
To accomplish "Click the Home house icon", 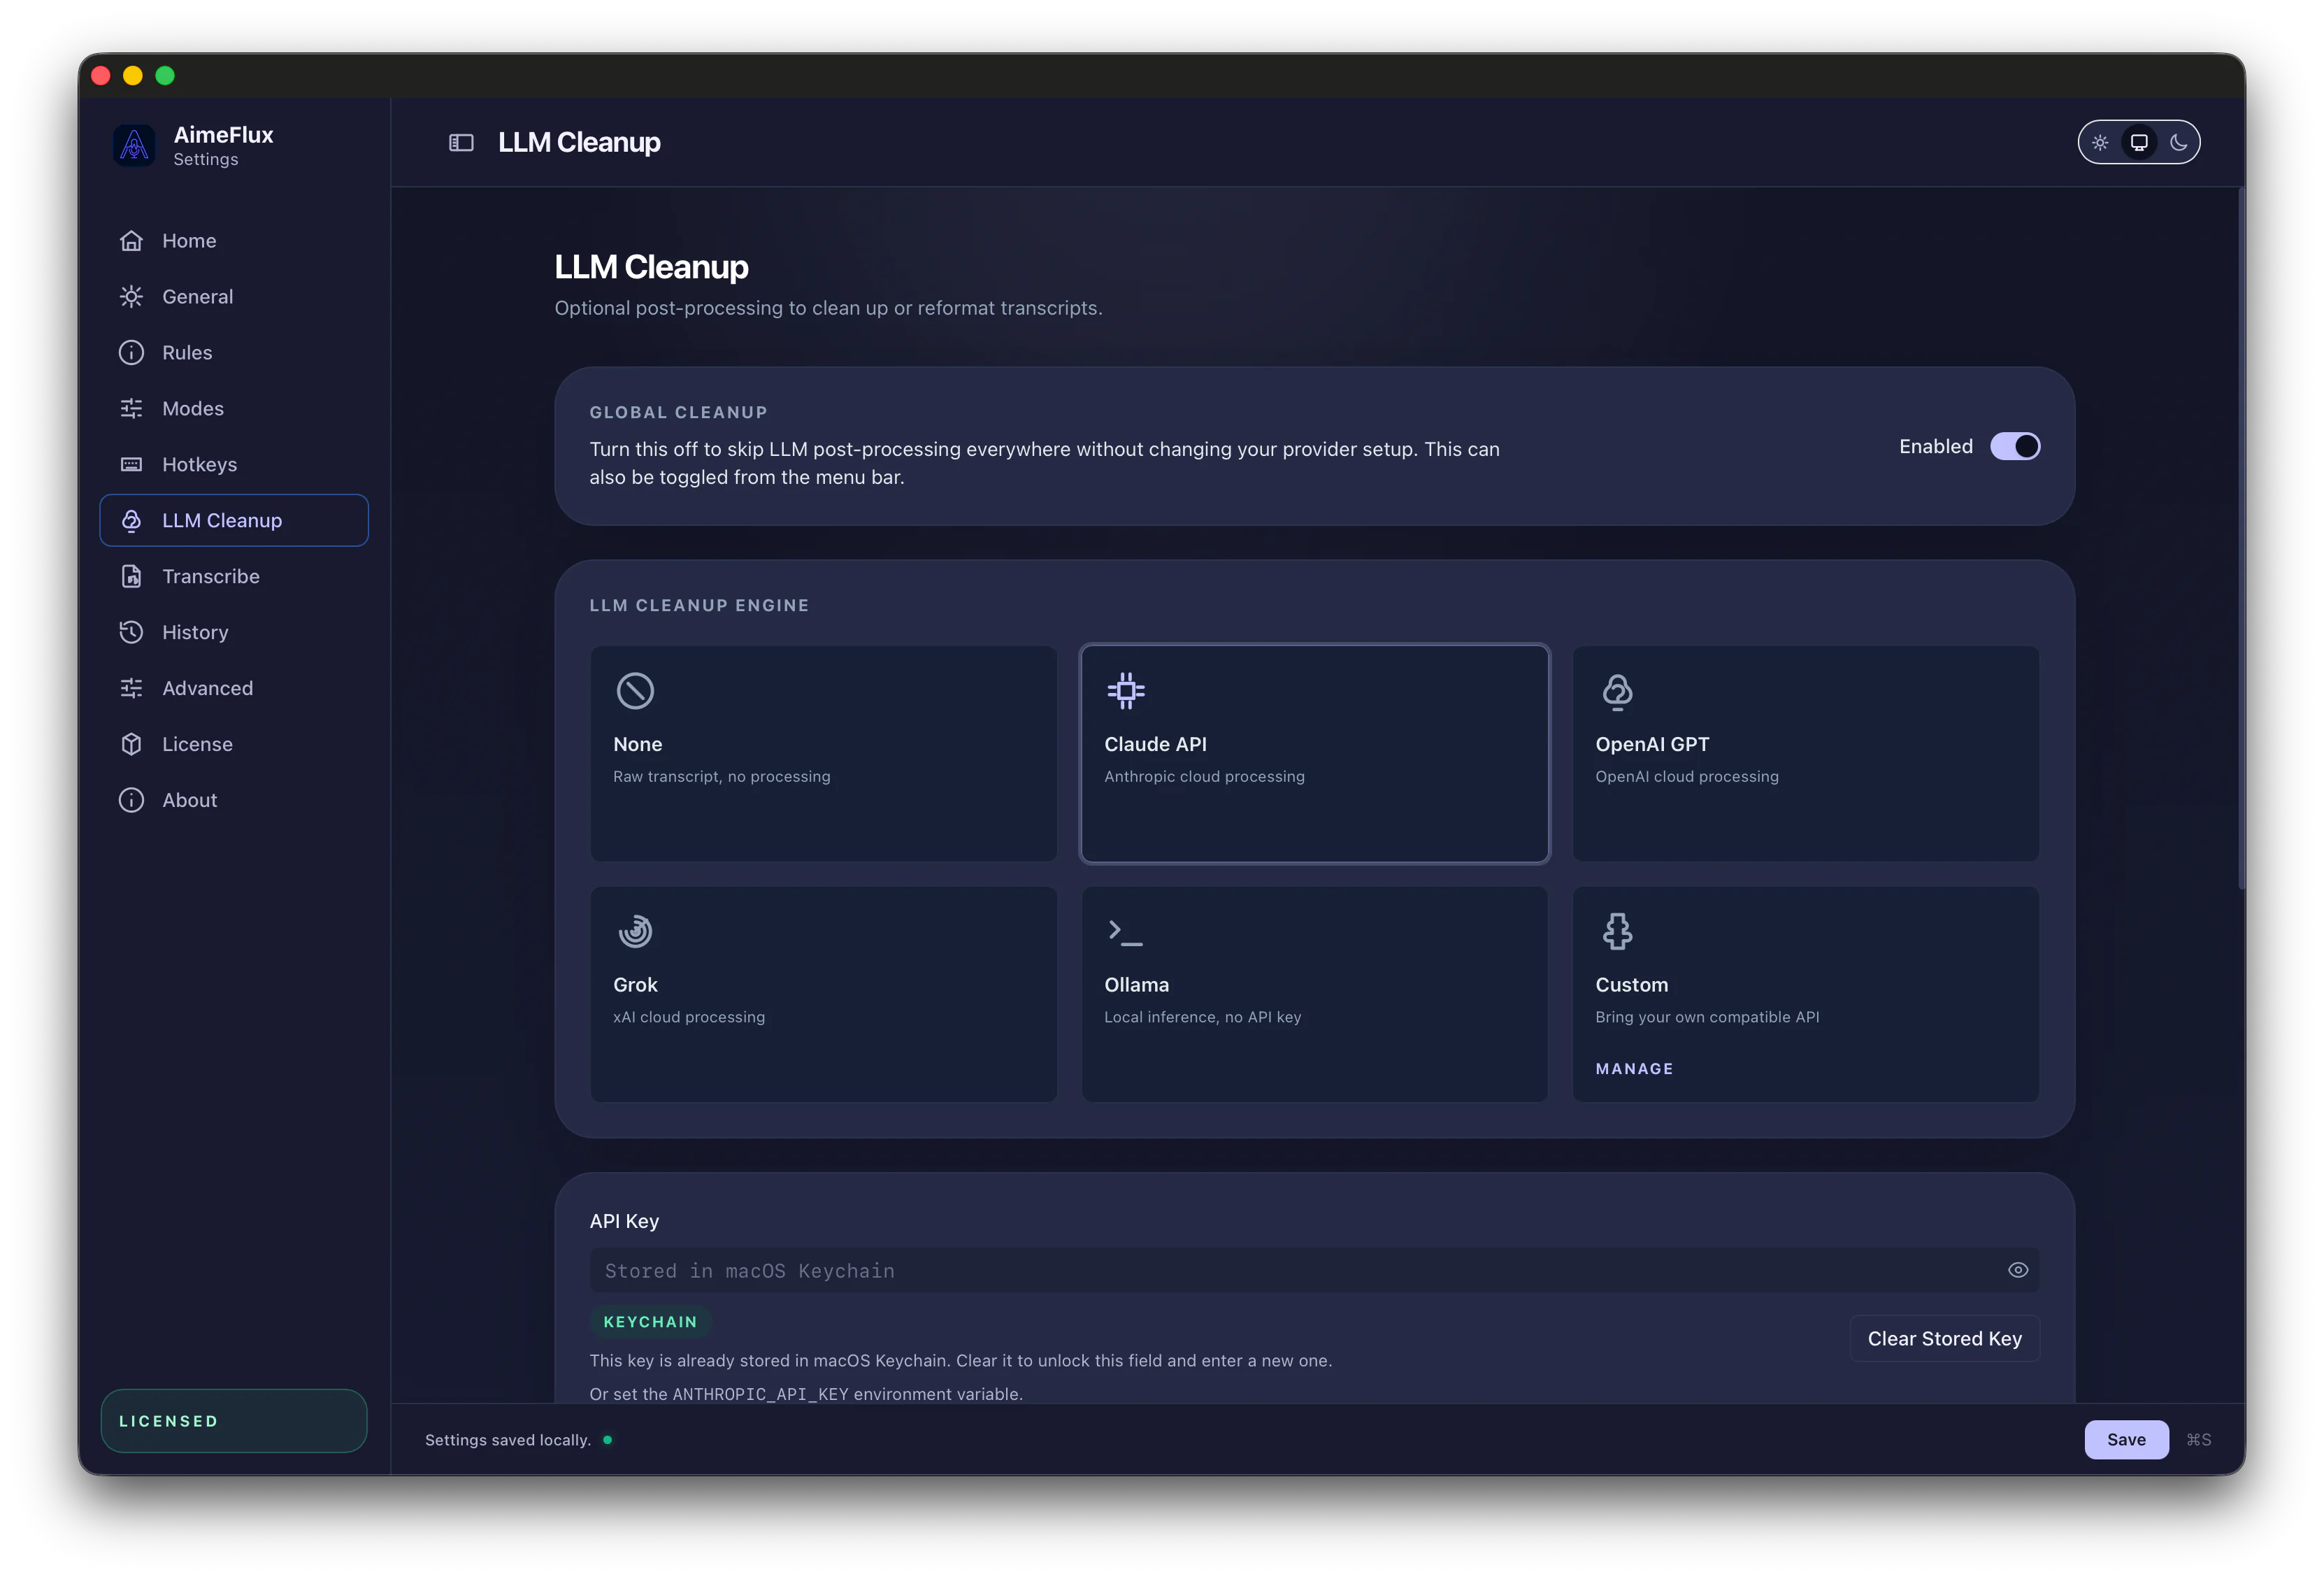I will 131,241.
